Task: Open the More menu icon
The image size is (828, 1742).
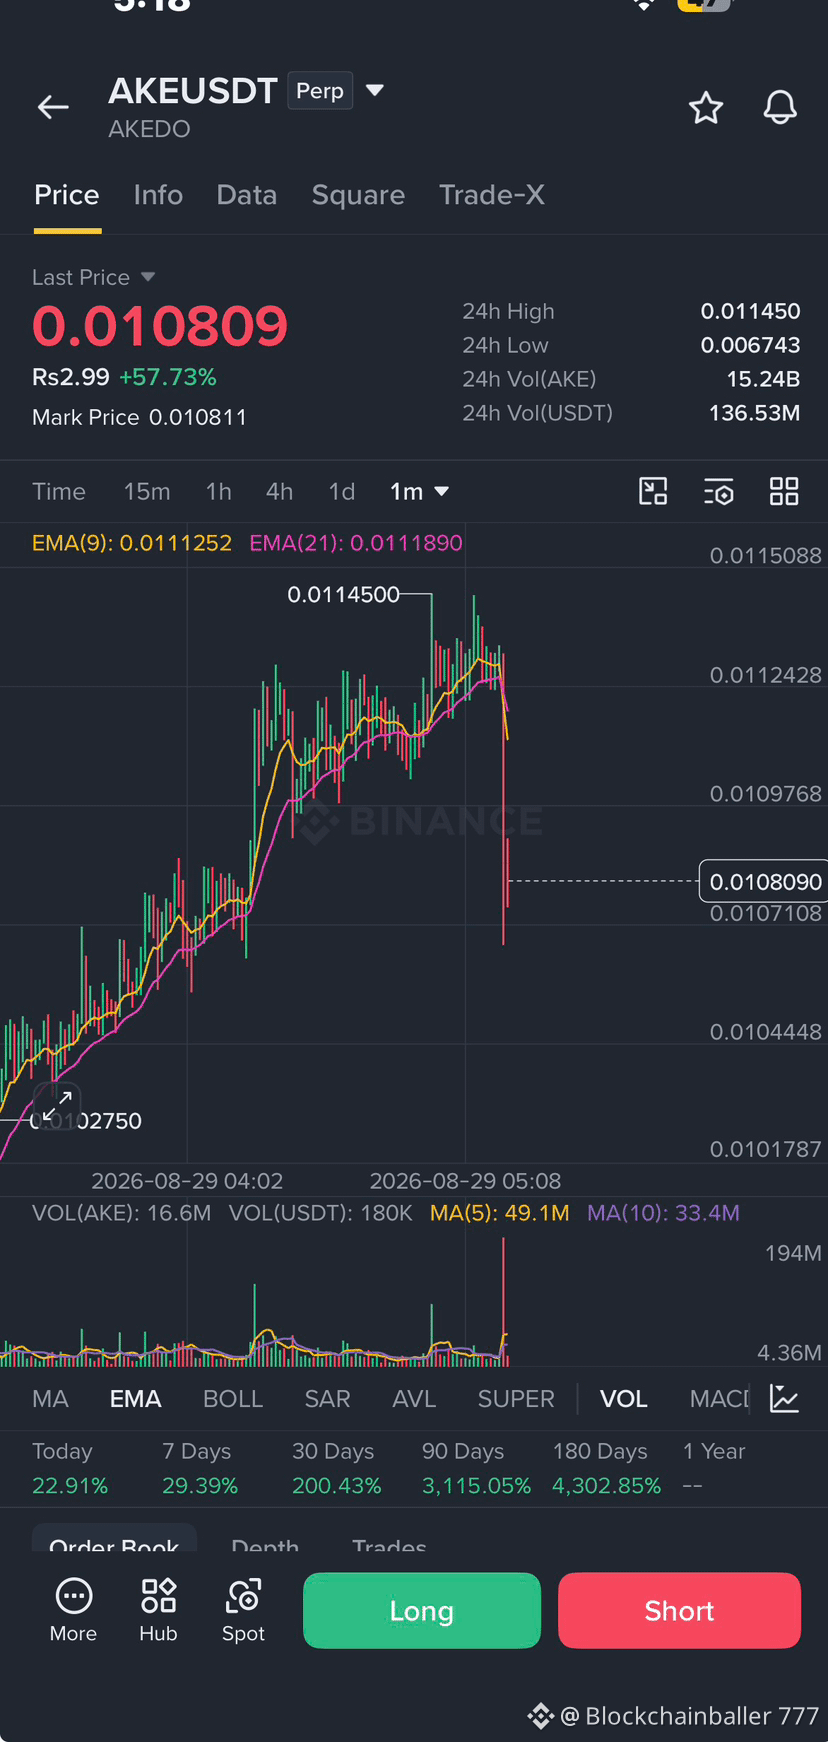Action: point(74,1610)
